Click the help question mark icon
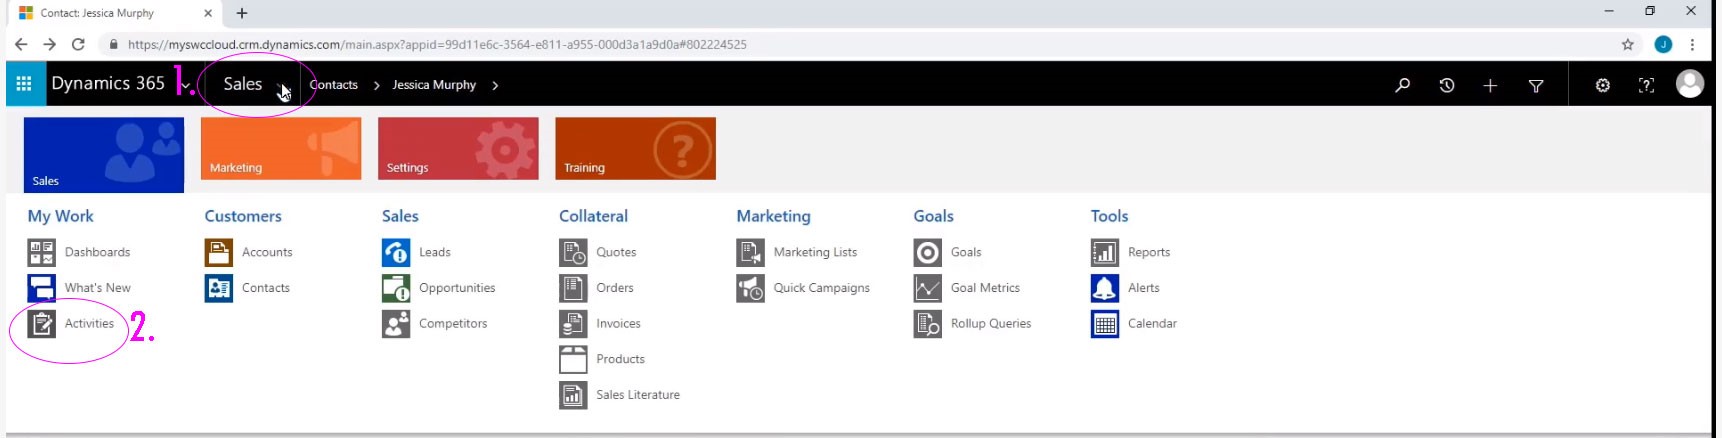This screenshot has height=438, width=1722. [1646, 85]
